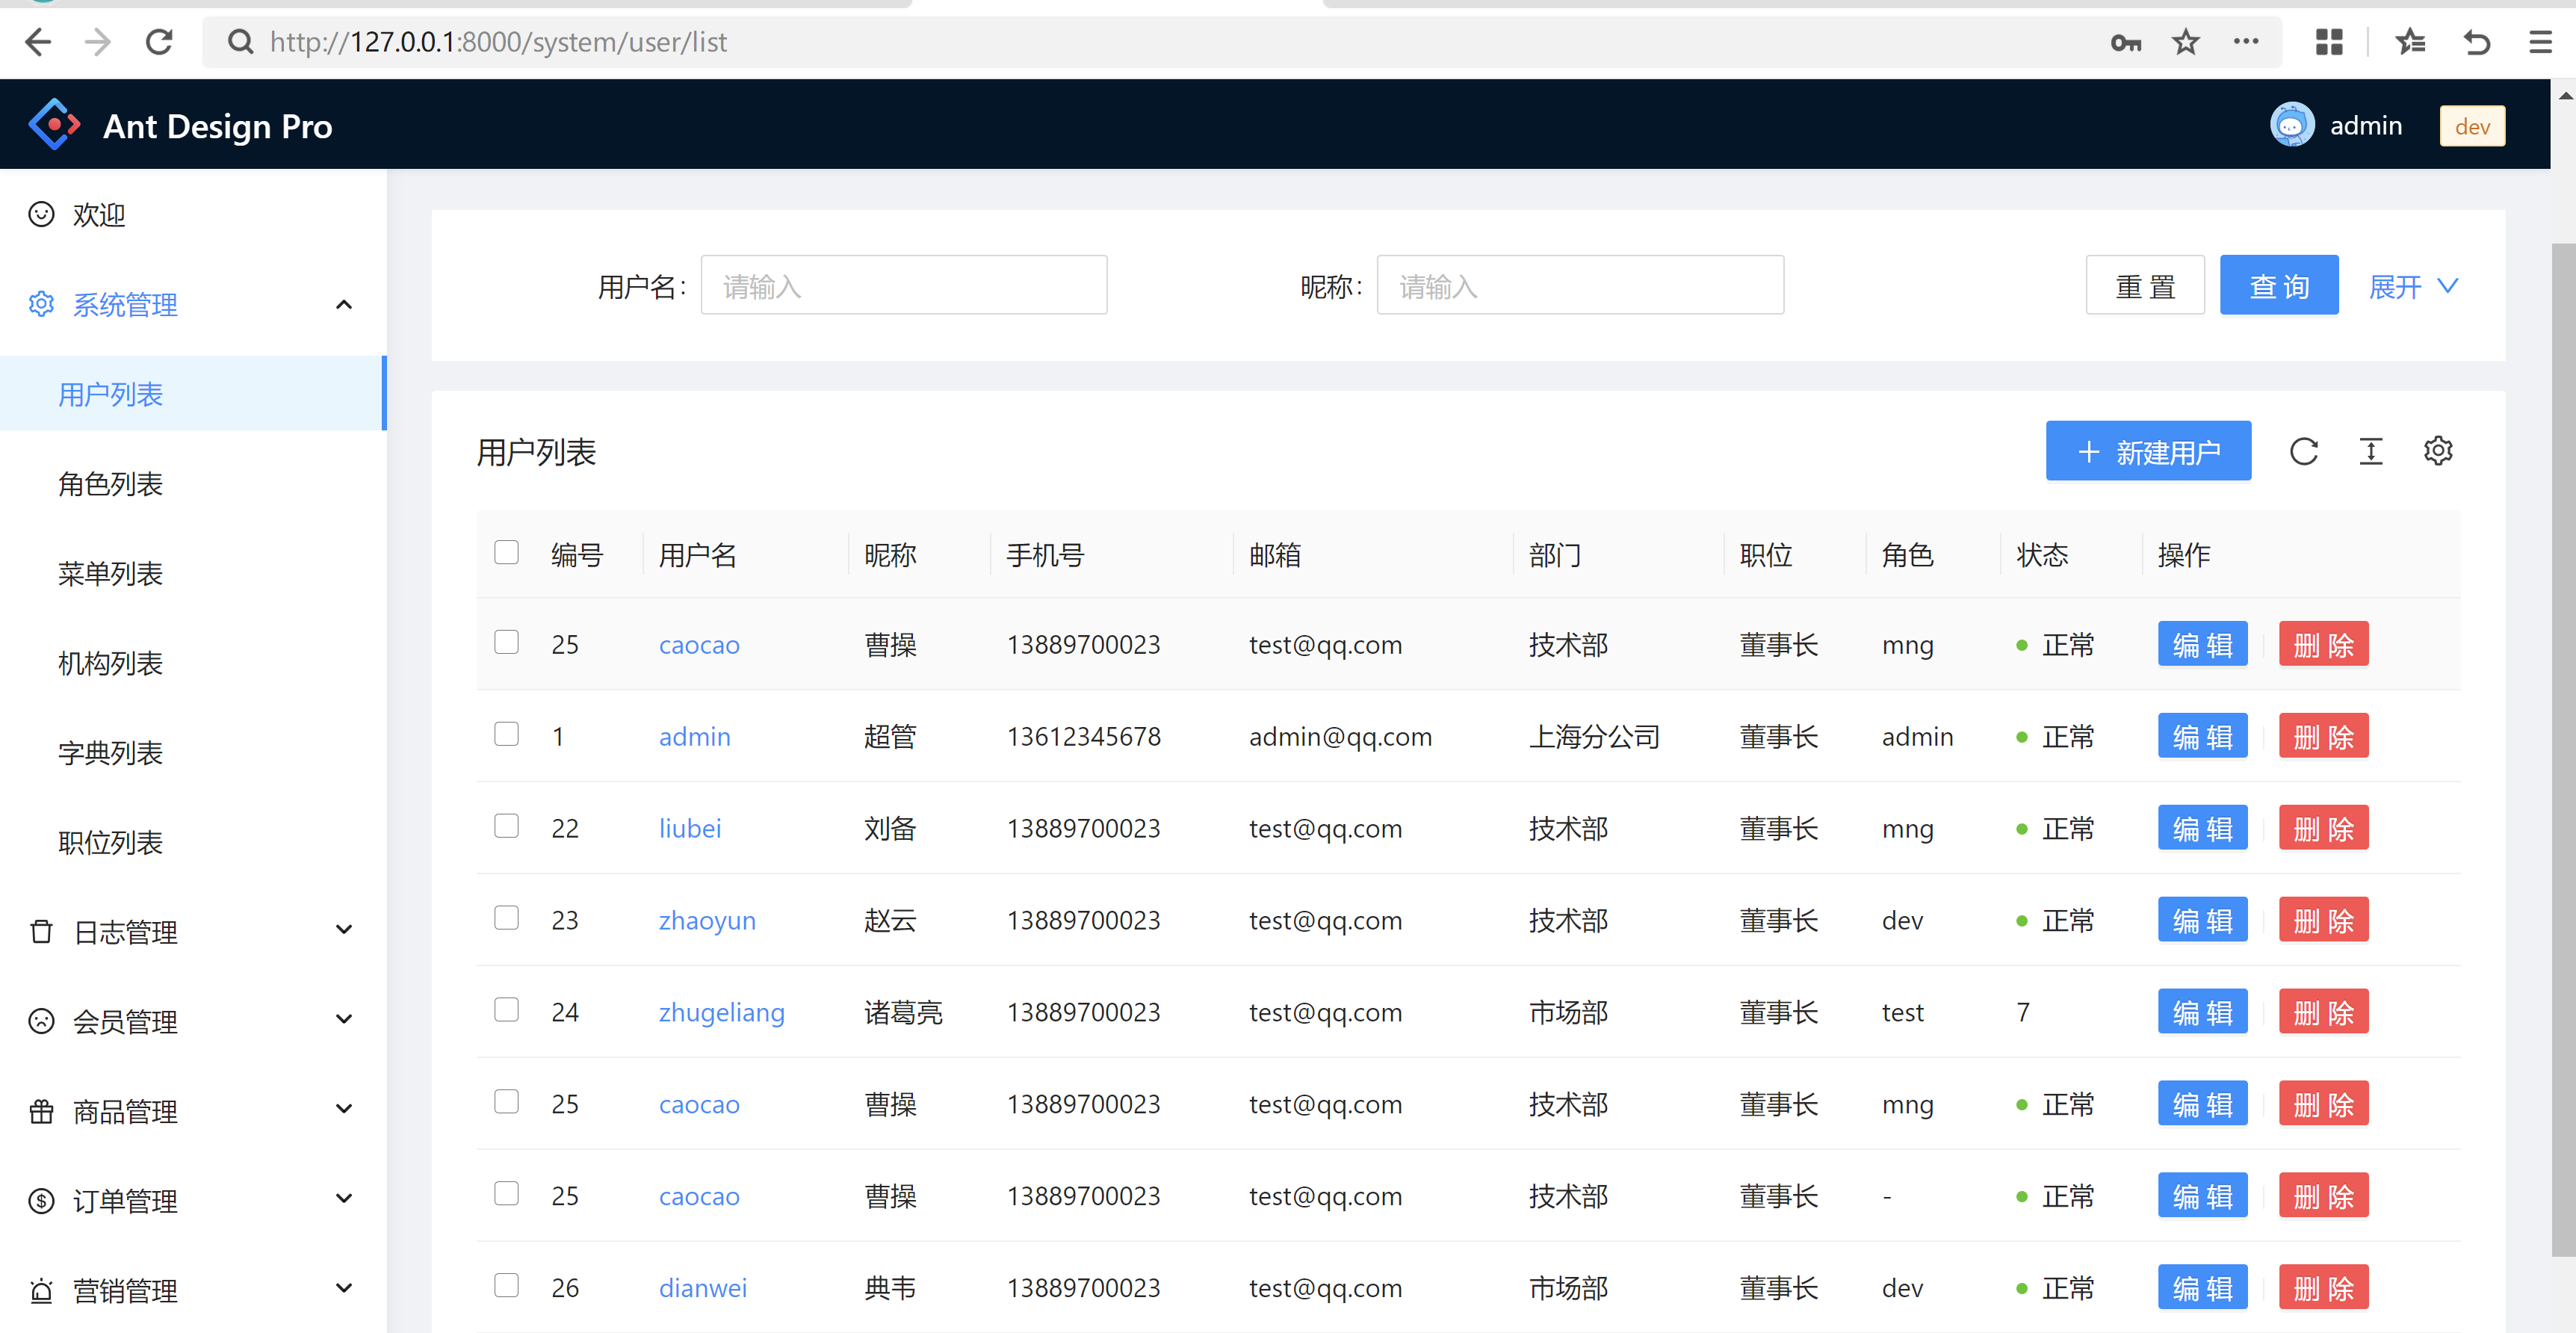Check the caocao row with role dash checkbox
The height and width of the screenshot is (1333, 2576).
coord(506,1194)
